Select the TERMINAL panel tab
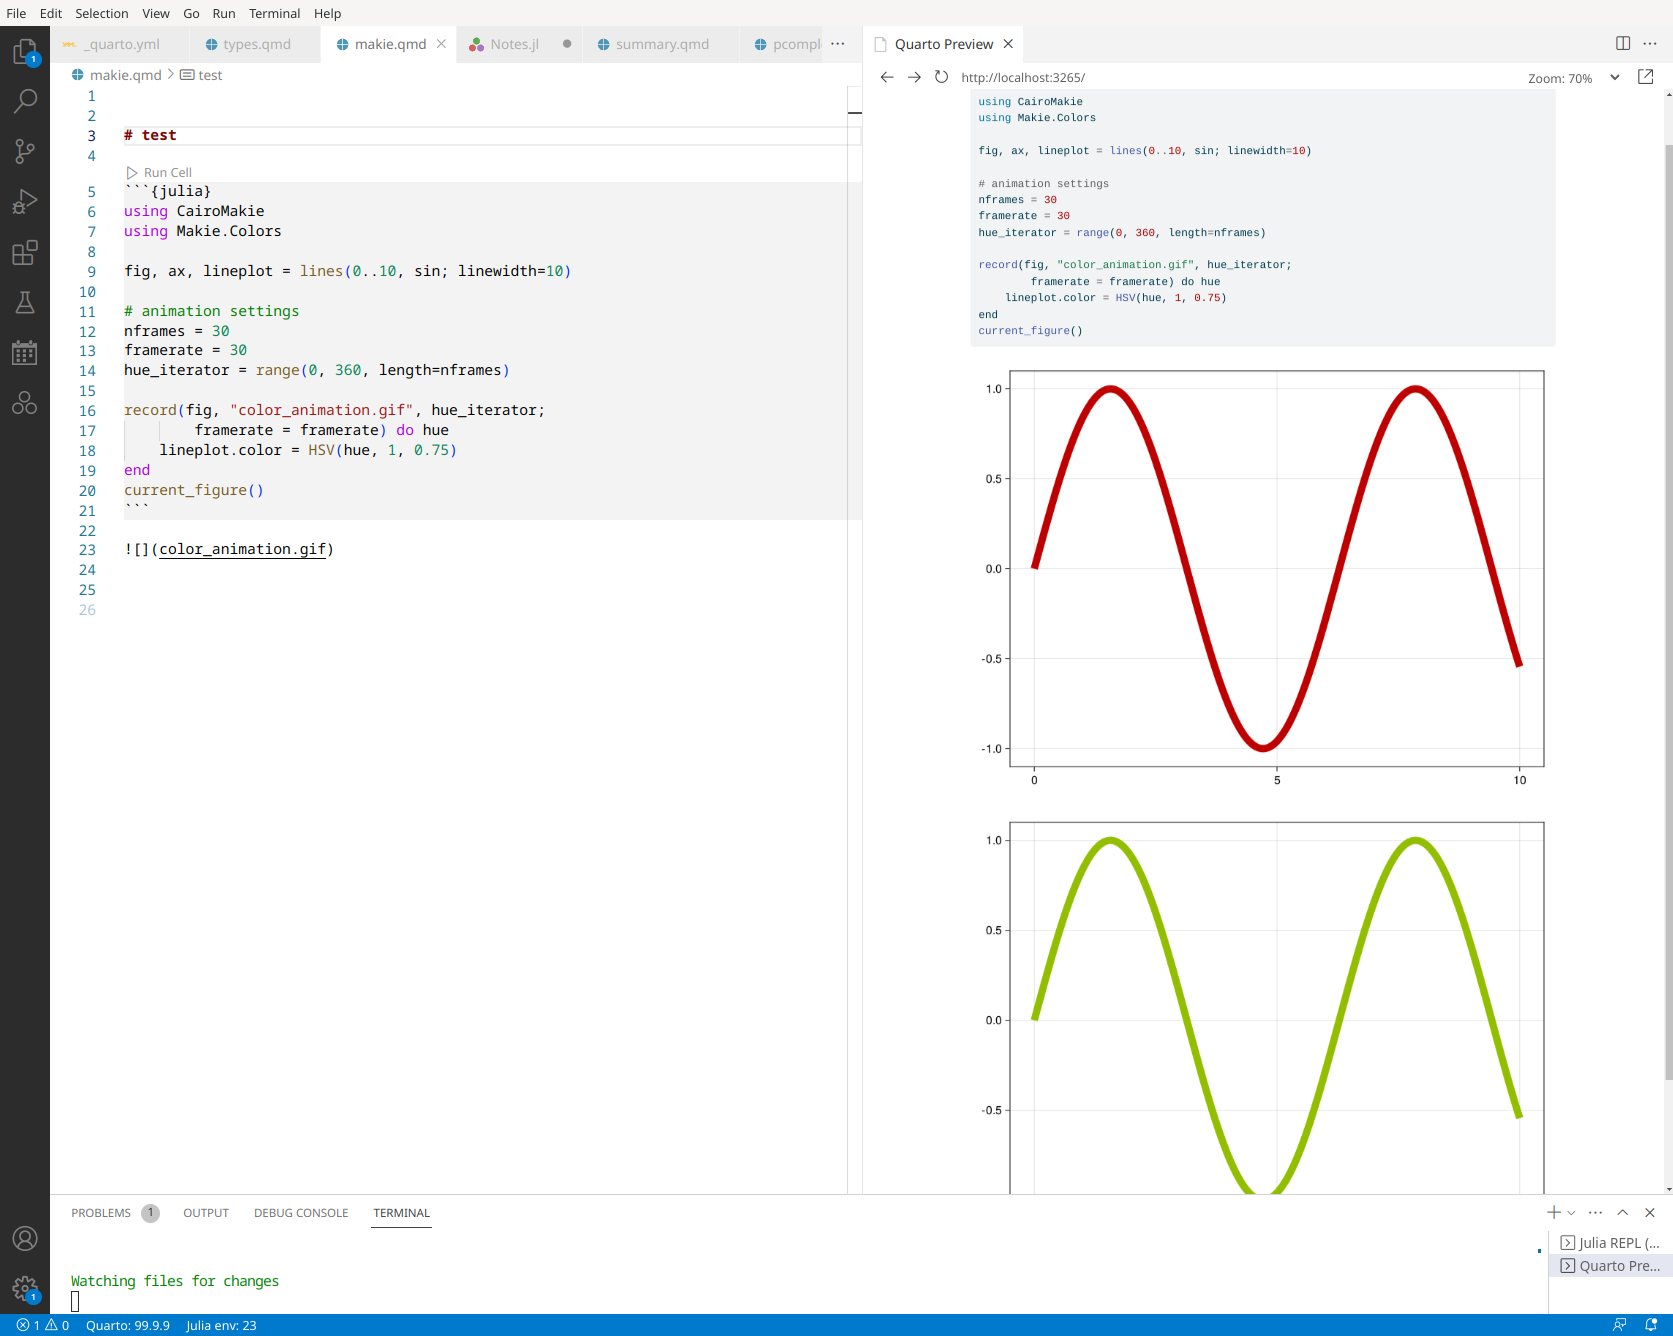The width and height of the screenshot is (1673, 1336). click(x=402, y=1213)
